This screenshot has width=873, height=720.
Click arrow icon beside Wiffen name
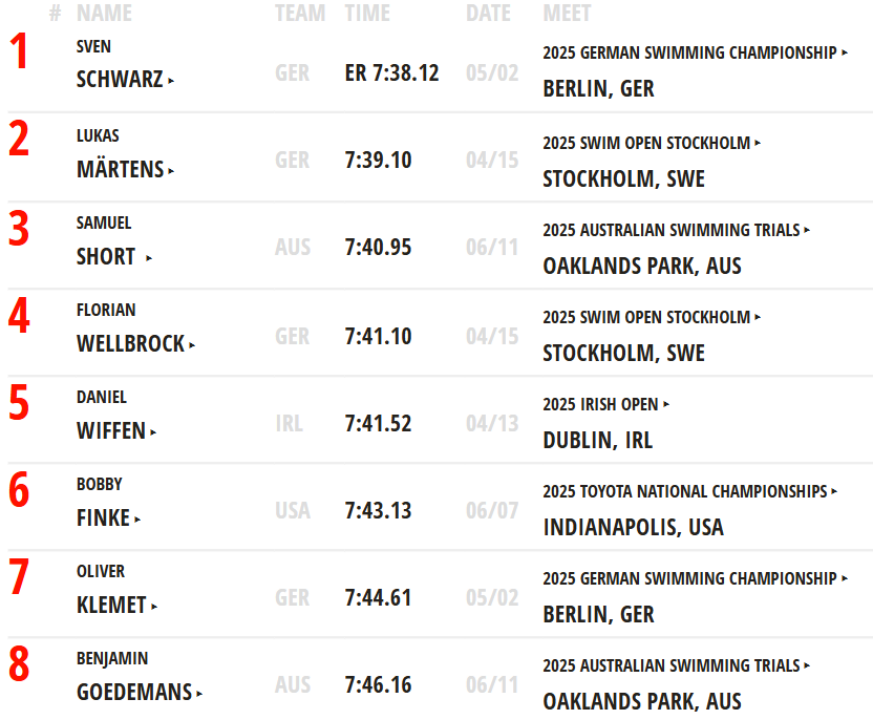(153, 432)
